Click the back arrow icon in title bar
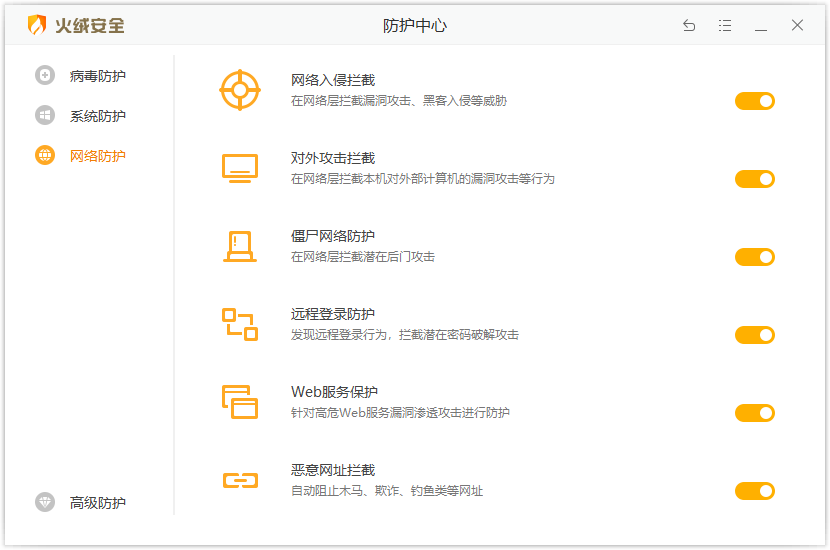The height and width of the screenshot is (550, 830). pyautogui.click(x=689, y=26)
